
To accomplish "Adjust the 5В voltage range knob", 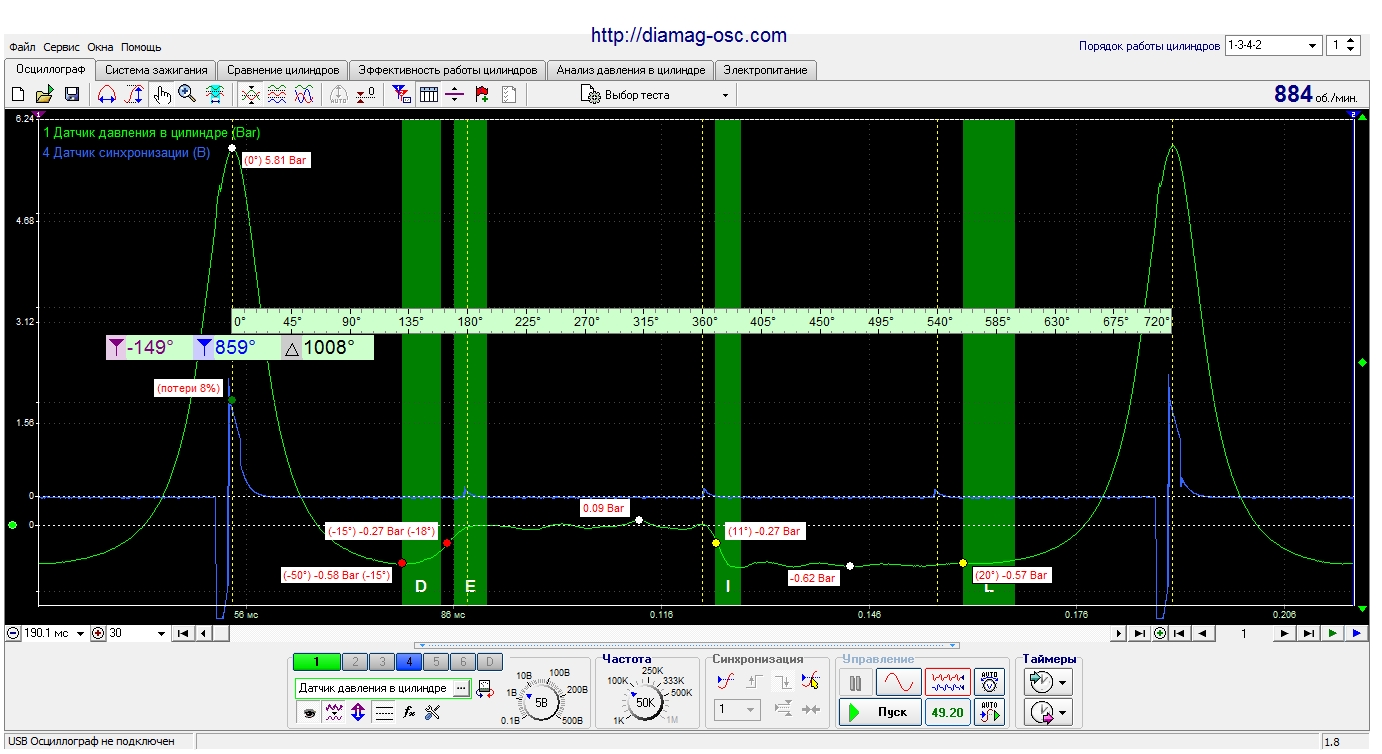I will [541, 702].
